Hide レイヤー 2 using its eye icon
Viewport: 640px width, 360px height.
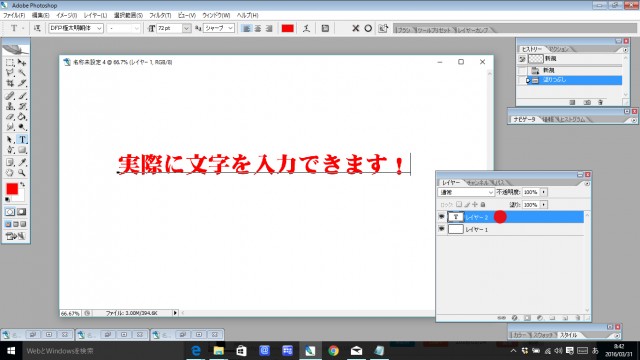click(441, 217)
